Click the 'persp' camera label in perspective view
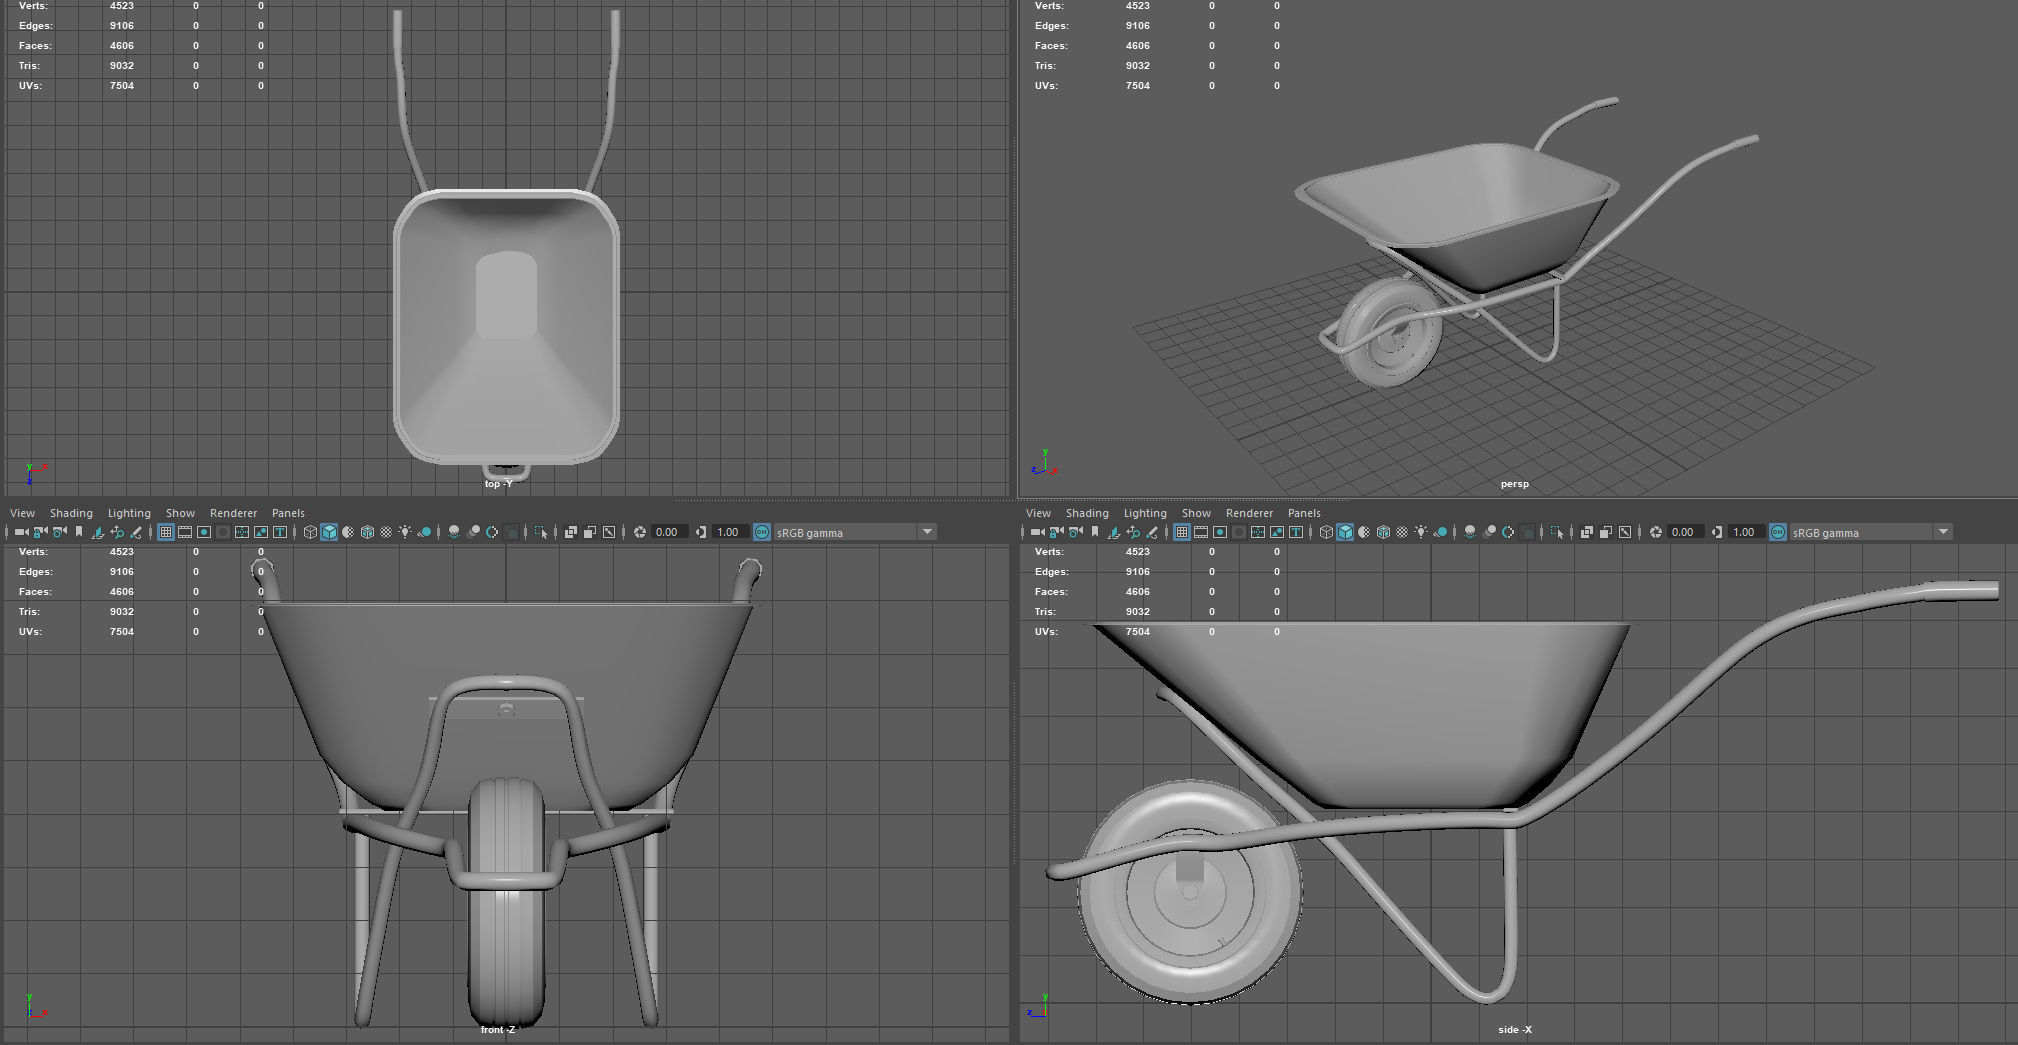Image resolution: width=2018 pixels, height=1045 pixels. (x=1514, y=484)
